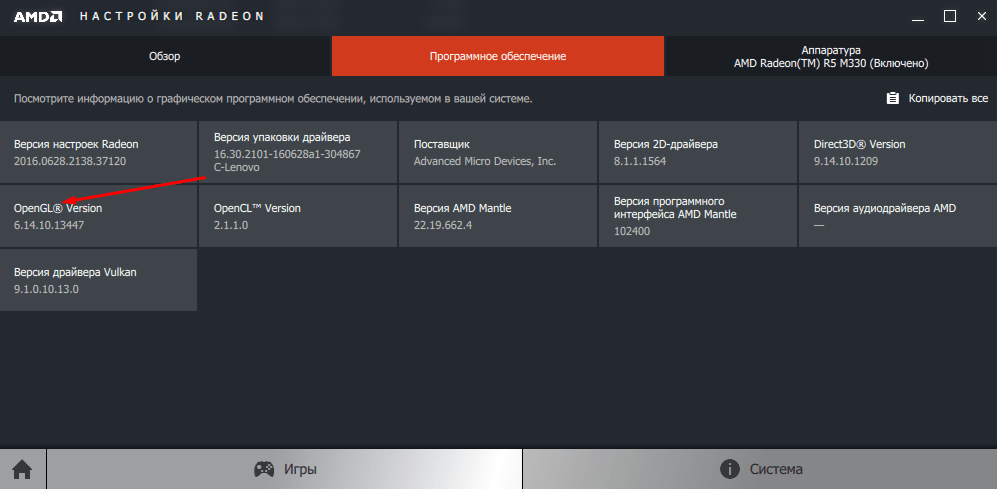Click the Версия аудиодрайвера AMD label
The image size is (997, 489).
(884, 208)
